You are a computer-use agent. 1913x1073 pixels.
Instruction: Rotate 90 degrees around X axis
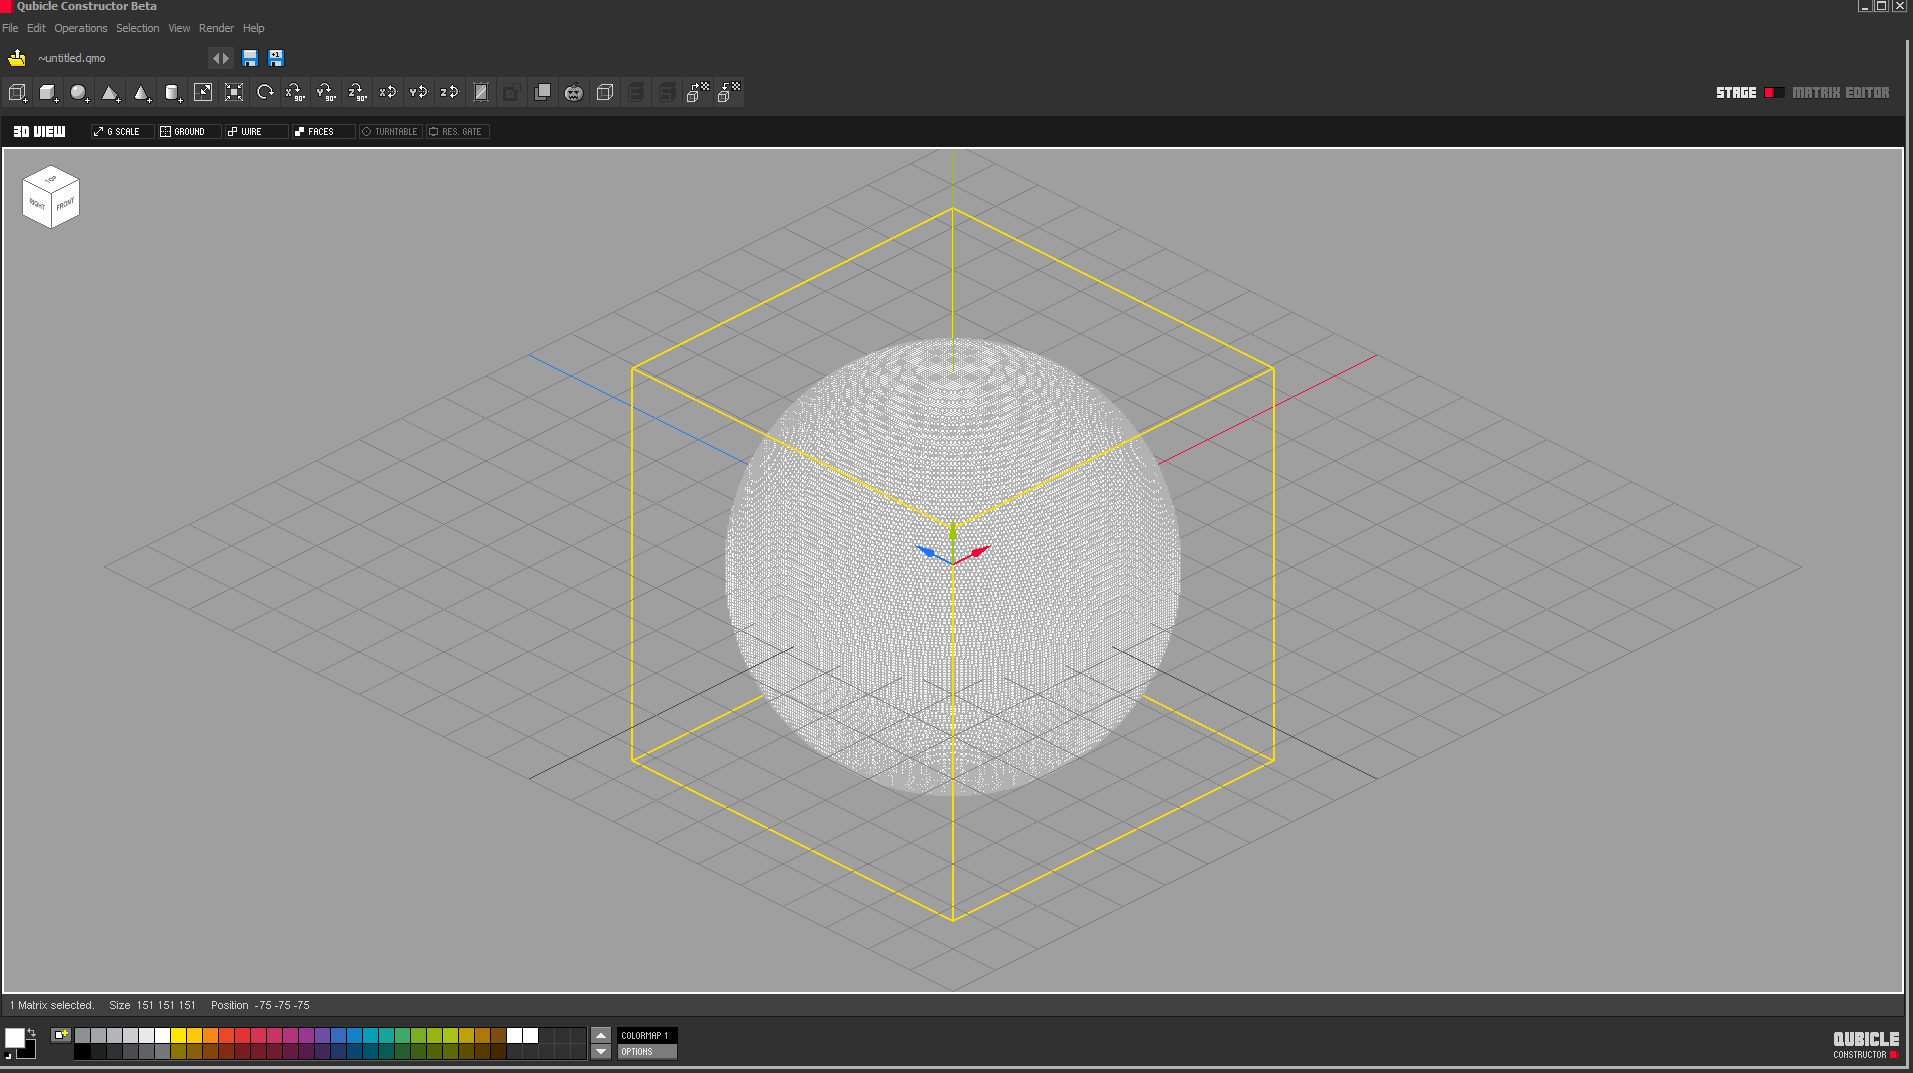click(x=296, y=93)
